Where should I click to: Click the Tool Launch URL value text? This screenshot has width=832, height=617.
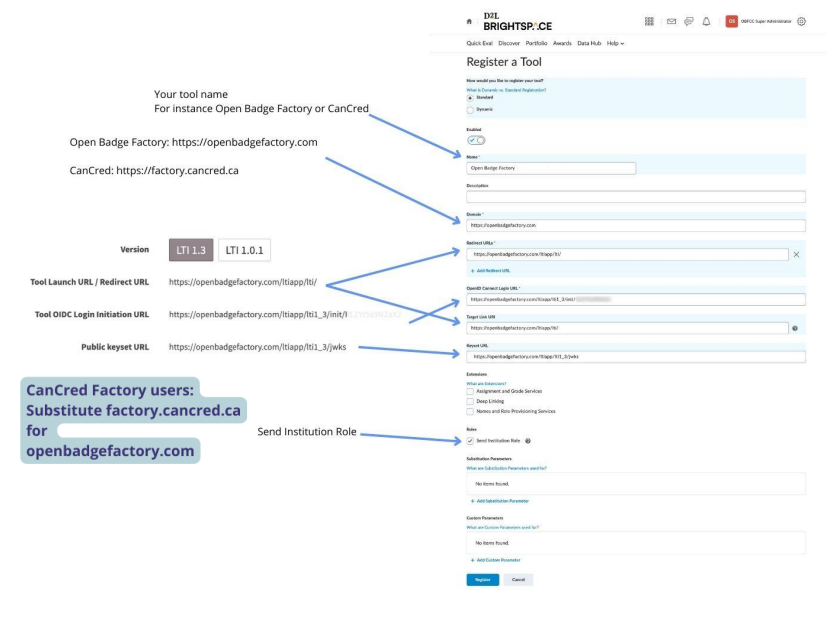(242, 282)
